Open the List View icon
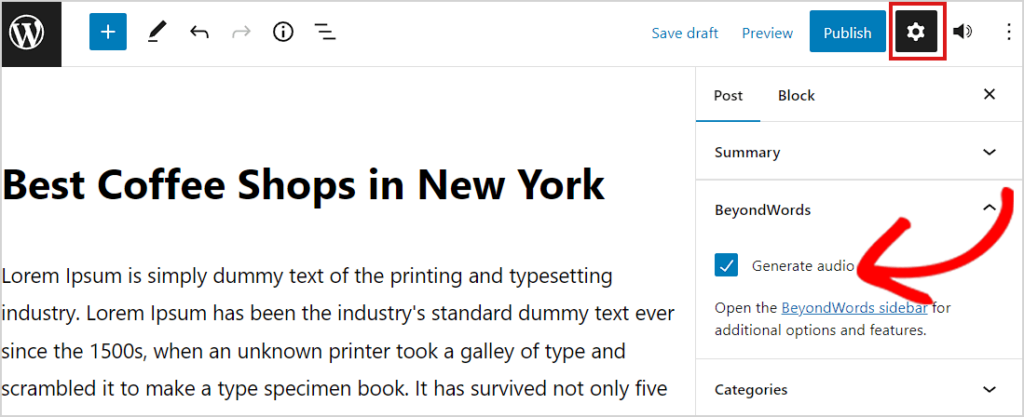Screen dimensions: 1024x417 (325, 33)
